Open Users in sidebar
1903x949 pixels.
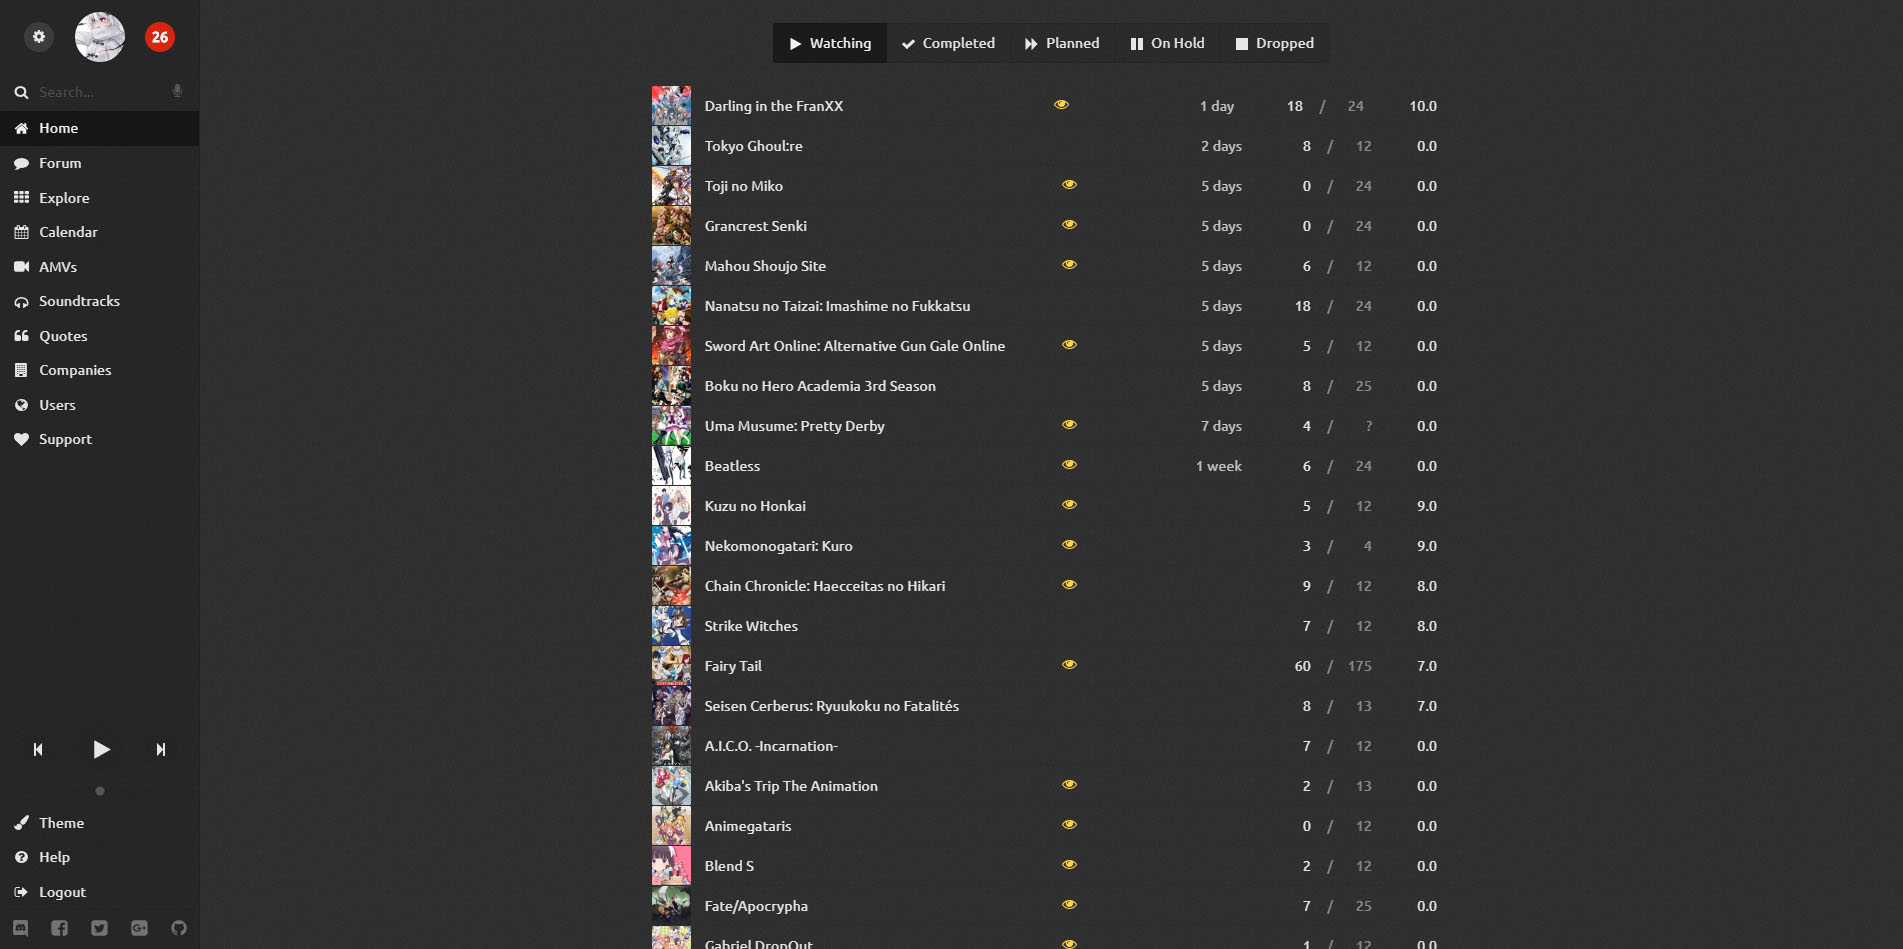(x=100, y=405)
